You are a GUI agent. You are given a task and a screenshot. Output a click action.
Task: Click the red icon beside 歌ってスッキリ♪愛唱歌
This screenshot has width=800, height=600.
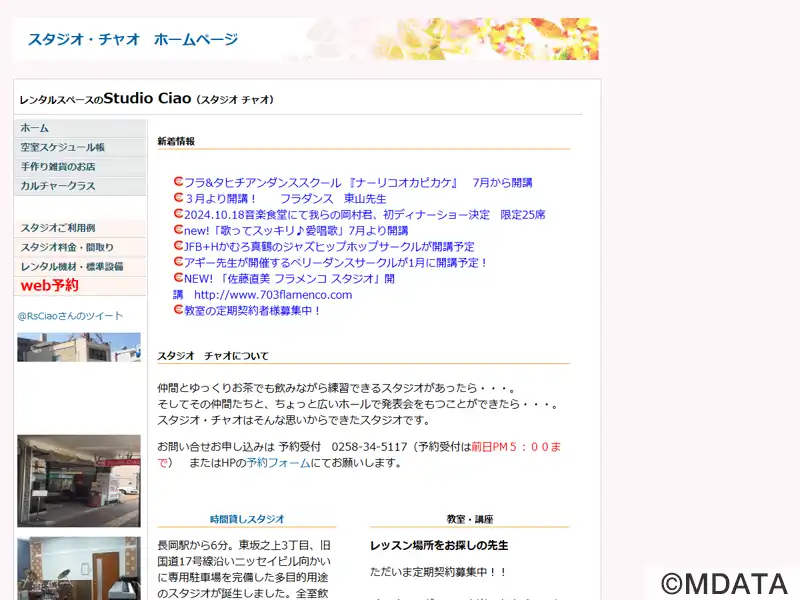[178, 230]
